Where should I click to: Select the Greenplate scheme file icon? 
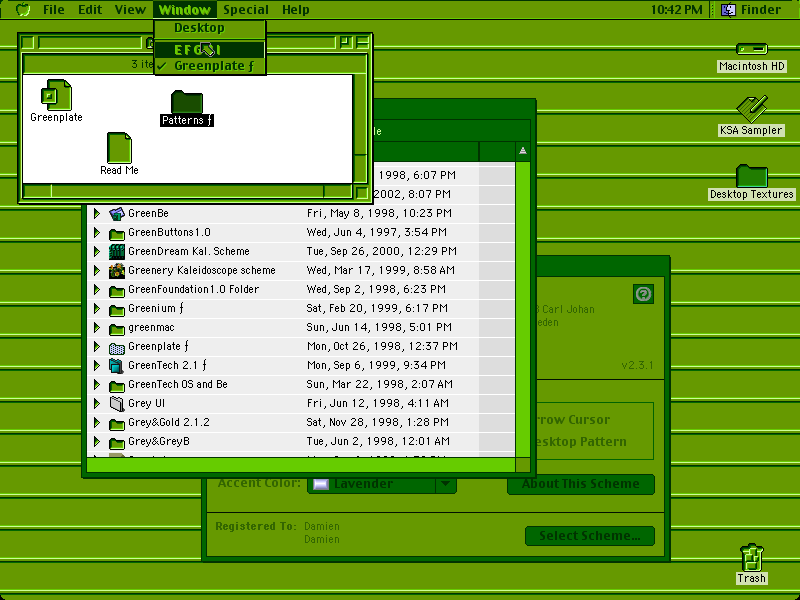pyautogui.click(x=56, y=95)
